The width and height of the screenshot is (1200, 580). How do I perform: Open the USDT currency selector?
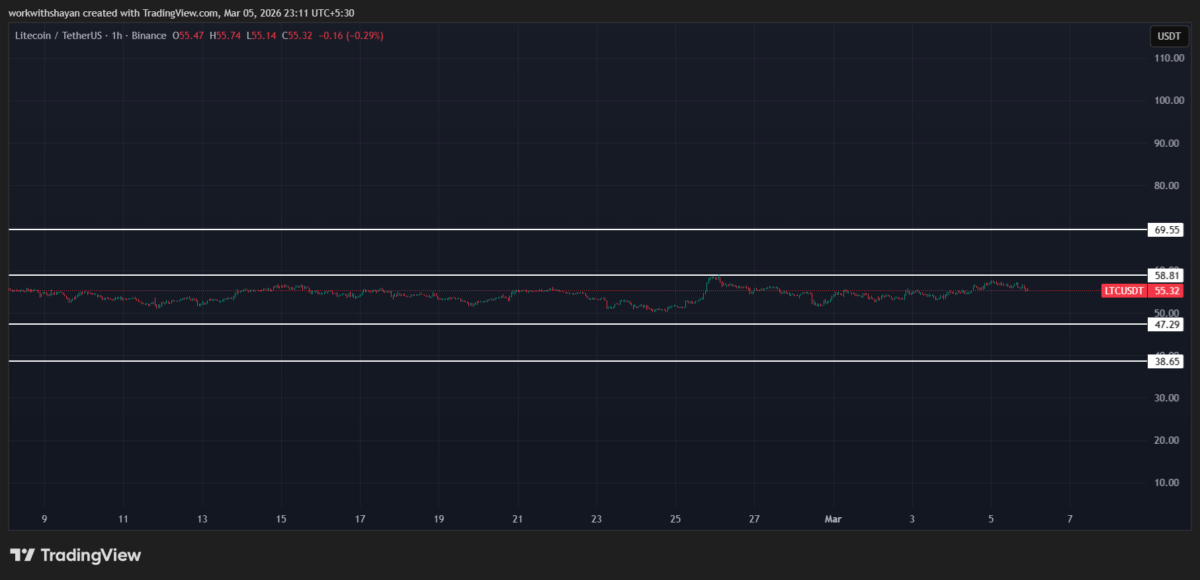point(1167,37)
